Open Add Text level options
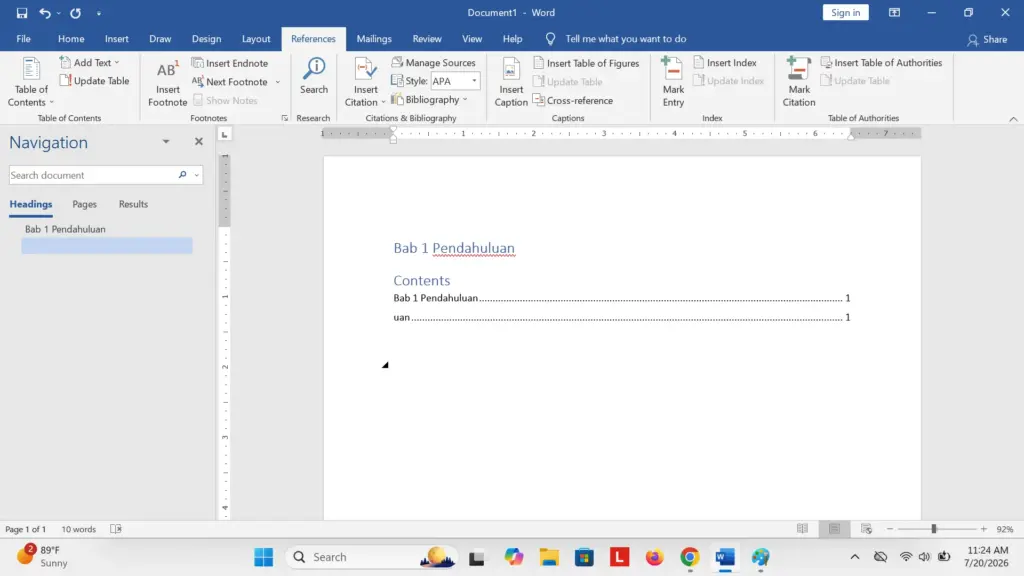This screenshot has height=576, width=1024. [90, 63]
